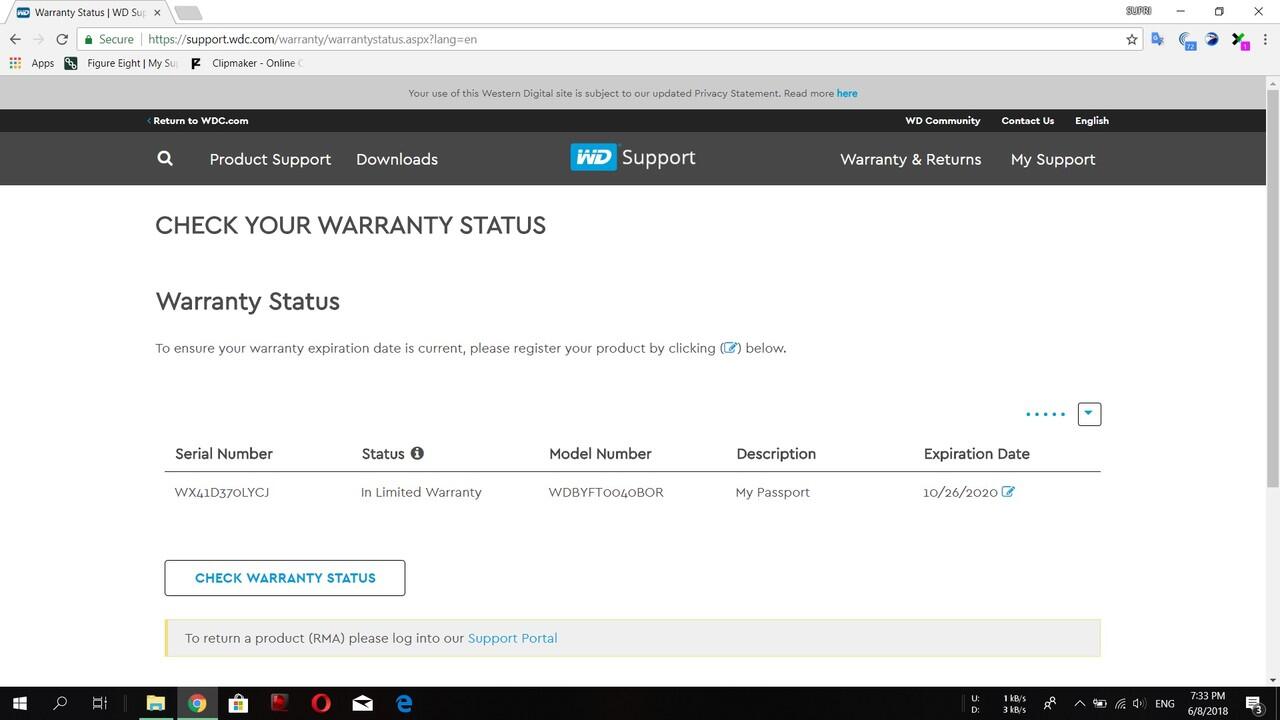Open the Contact Us link
Image resolution: width=1280 pixels, height=720 pixels.
point(1027,120)
